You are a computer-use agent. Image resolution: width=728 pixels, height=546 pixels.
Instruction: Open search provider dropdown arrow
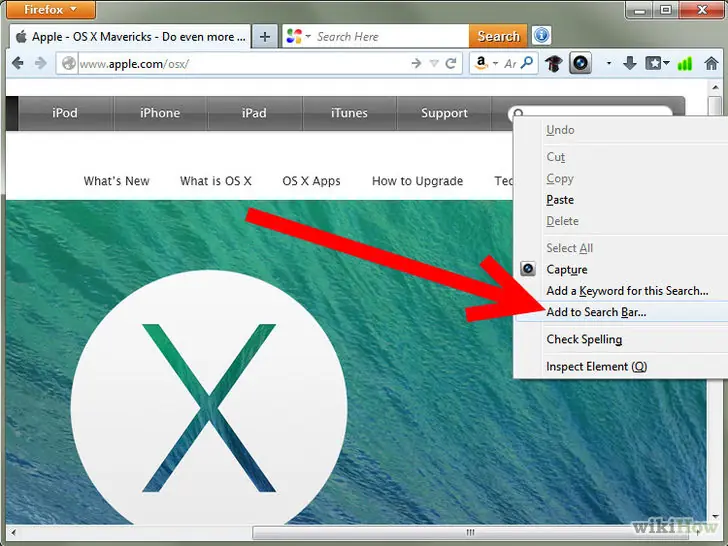coord(308,36)
